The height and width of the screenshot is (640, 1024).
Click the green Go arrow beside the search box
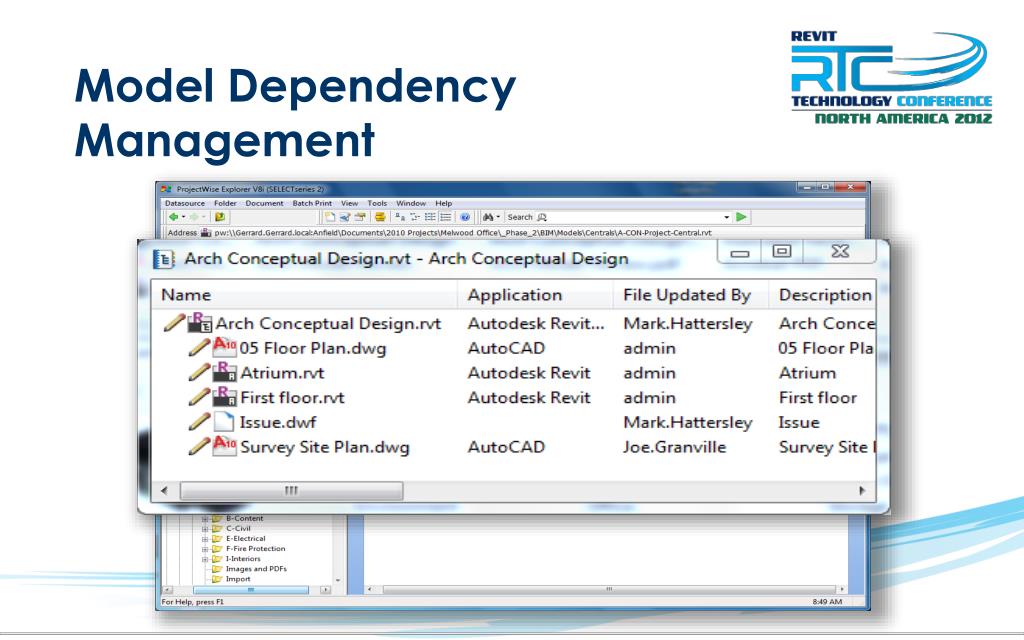741,217
